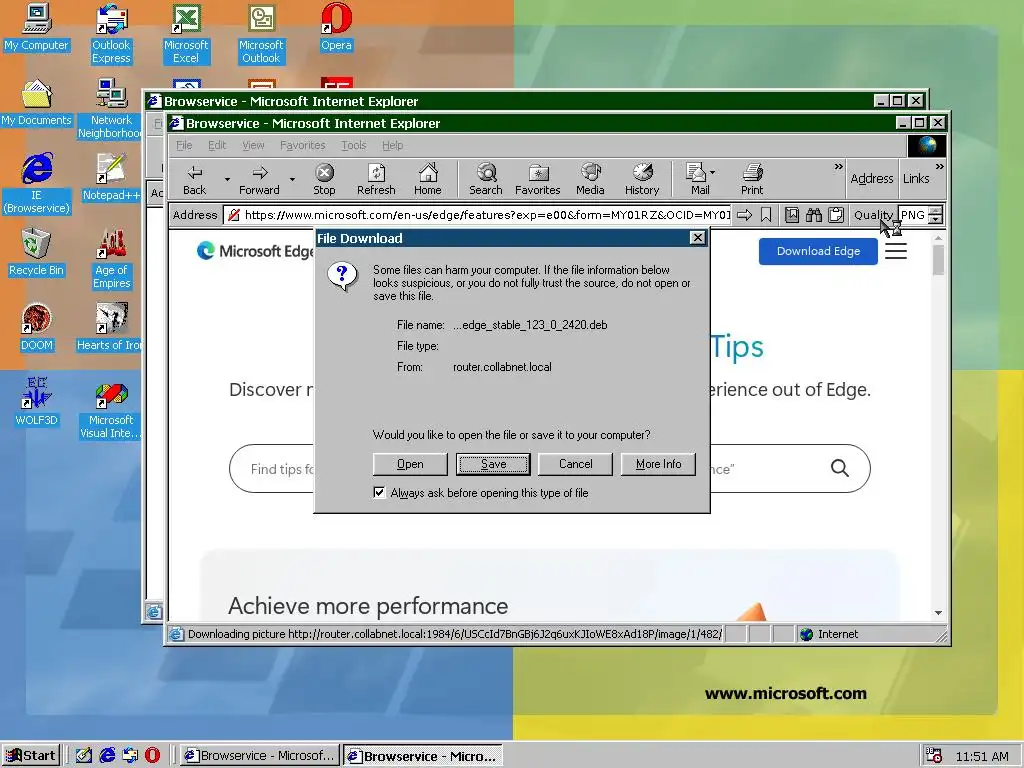Screen dimensions: 1024x768
Task: Click Opera icon in quick launch bar
Action: (152, 755)
